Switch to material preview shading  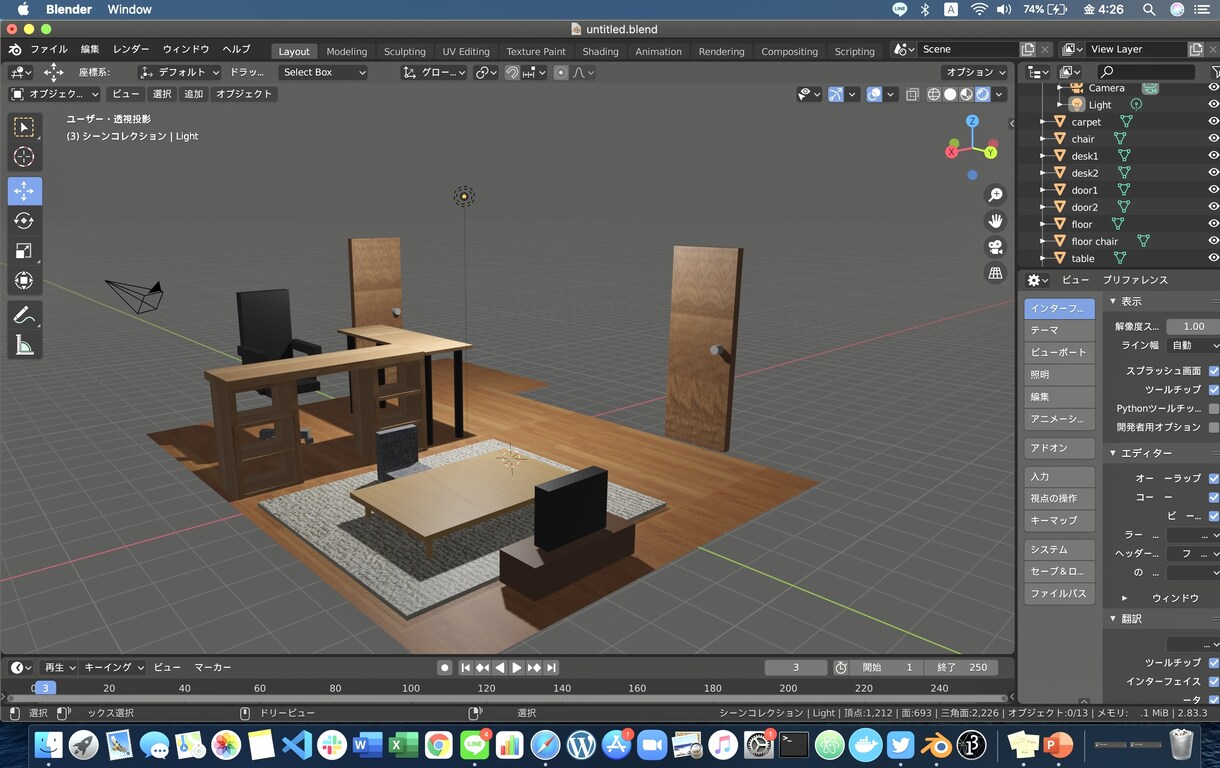[966, 94]
